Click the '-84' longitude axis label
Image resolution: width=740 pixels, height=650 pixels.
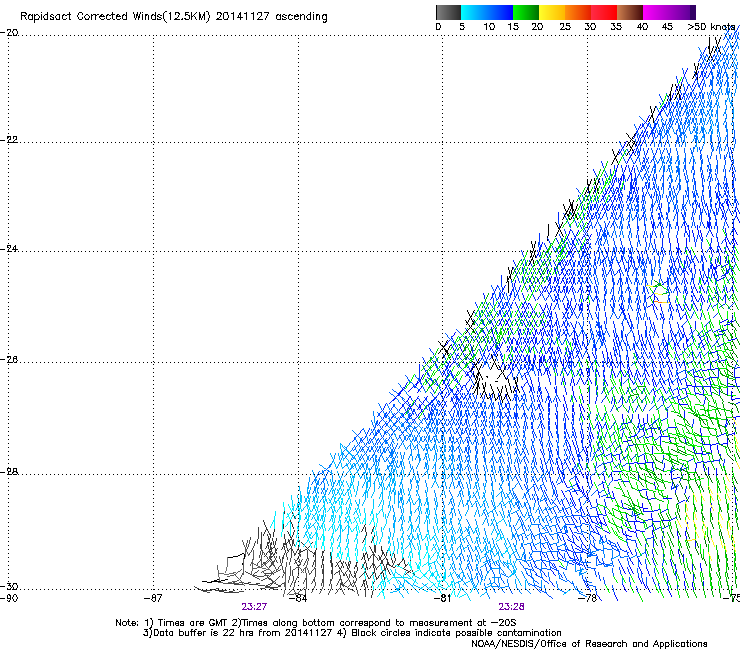(x=298, y=598)
